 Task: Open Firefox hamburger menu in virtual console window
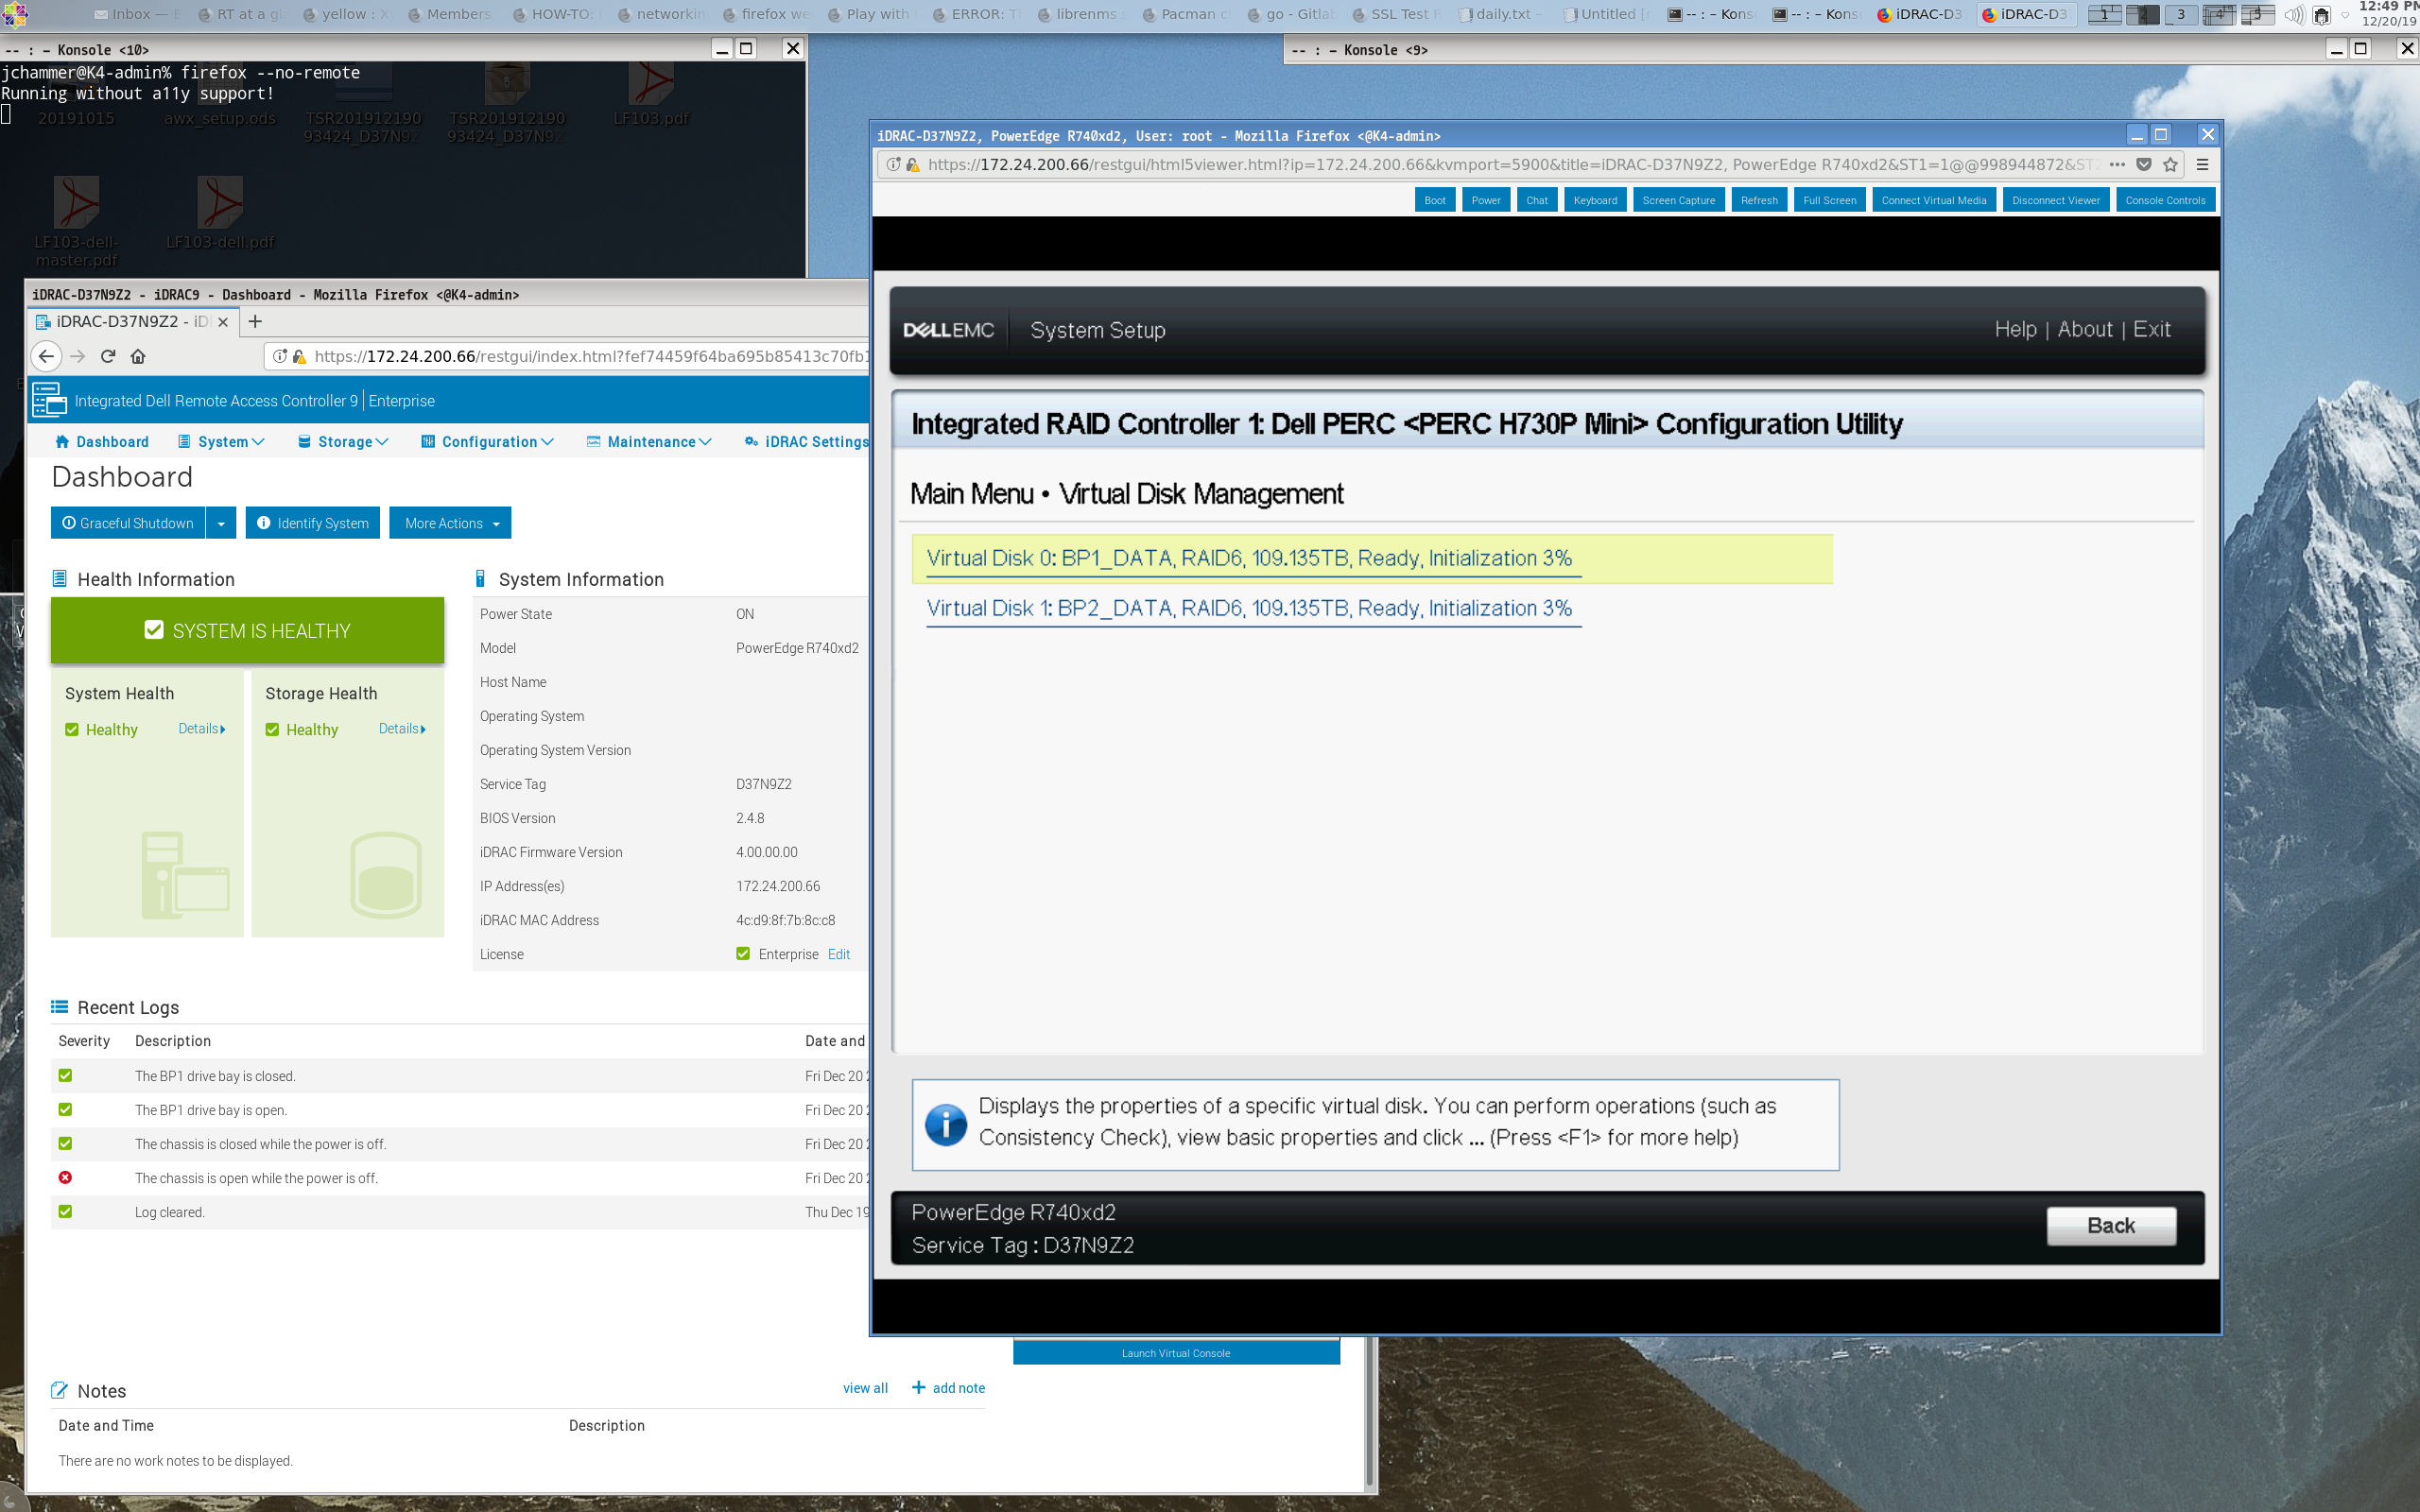[2202, 164]
